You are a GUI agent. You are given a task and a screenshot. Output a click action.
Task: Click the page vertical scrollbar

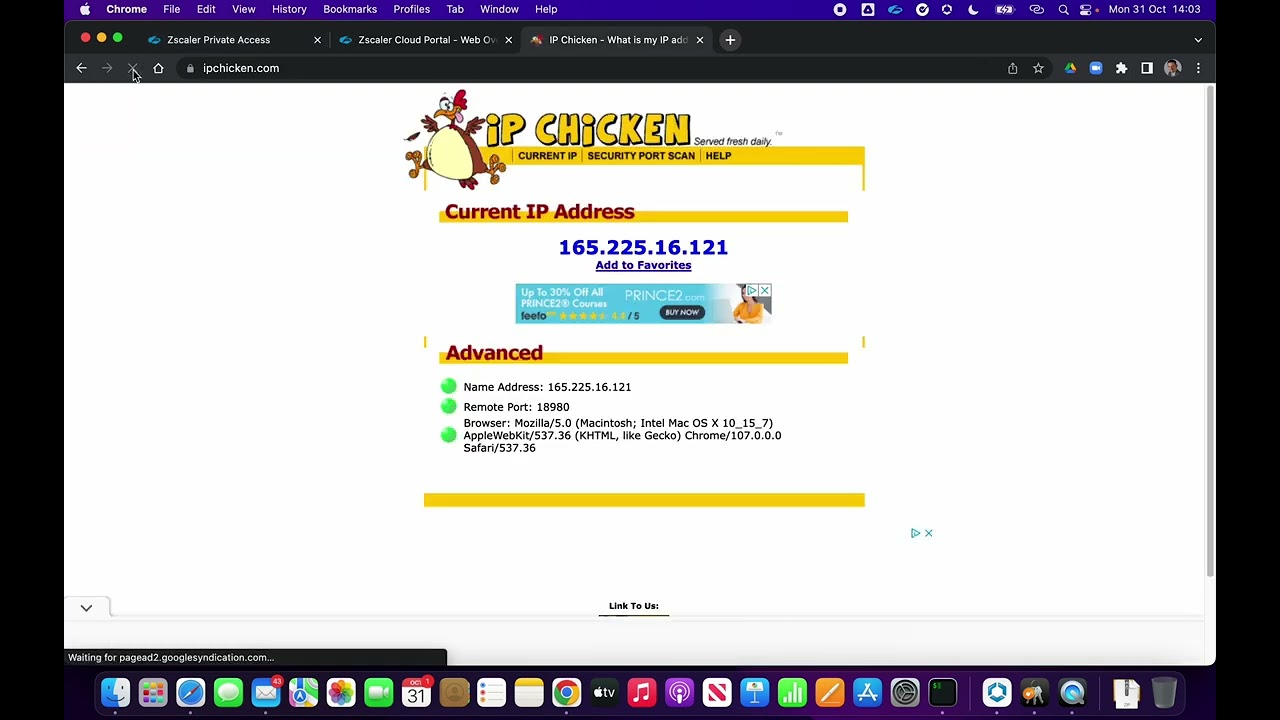(x=1210, y=330)
